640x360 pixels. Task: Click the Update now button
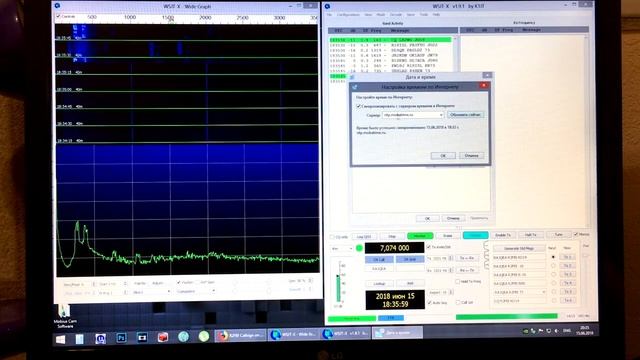tap(466, 115)
